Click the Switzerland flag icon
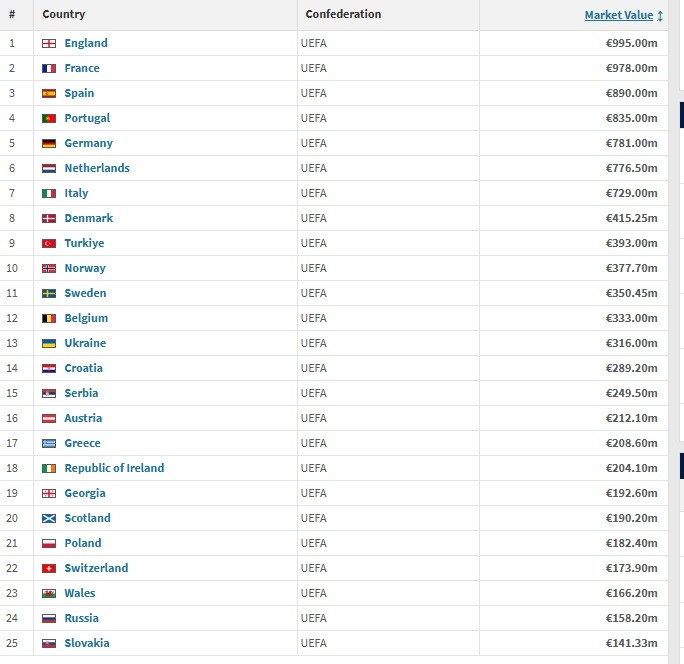684x664 pixels. [x=48, y=568]
